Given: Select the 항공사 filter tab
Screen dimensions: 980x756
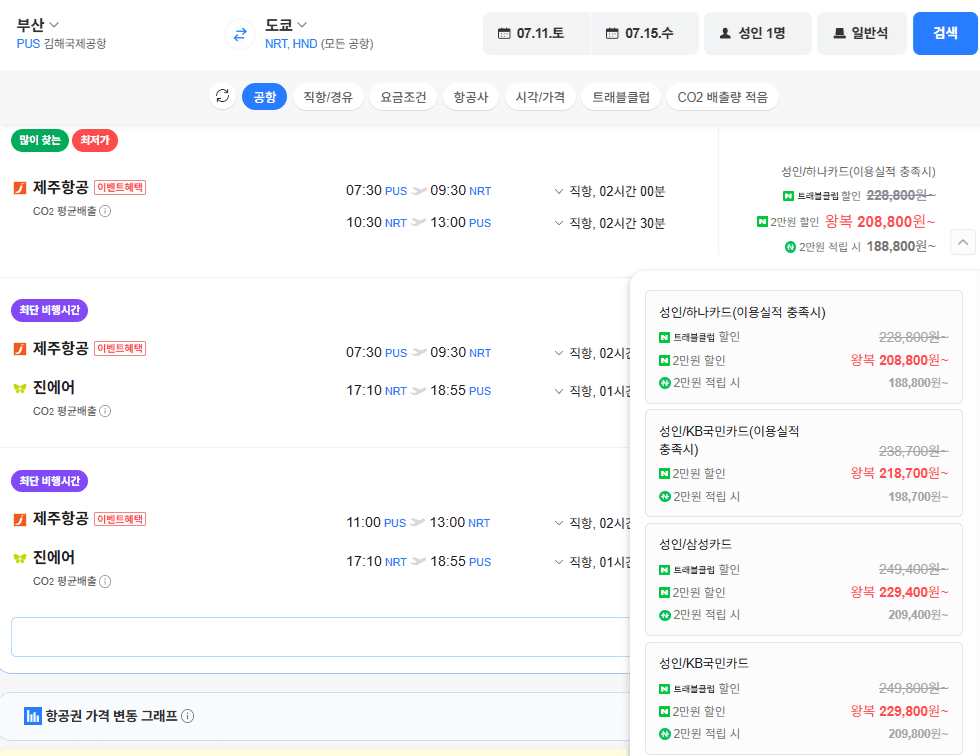Looking at the screenshot, I should click(x=471, y=97).
